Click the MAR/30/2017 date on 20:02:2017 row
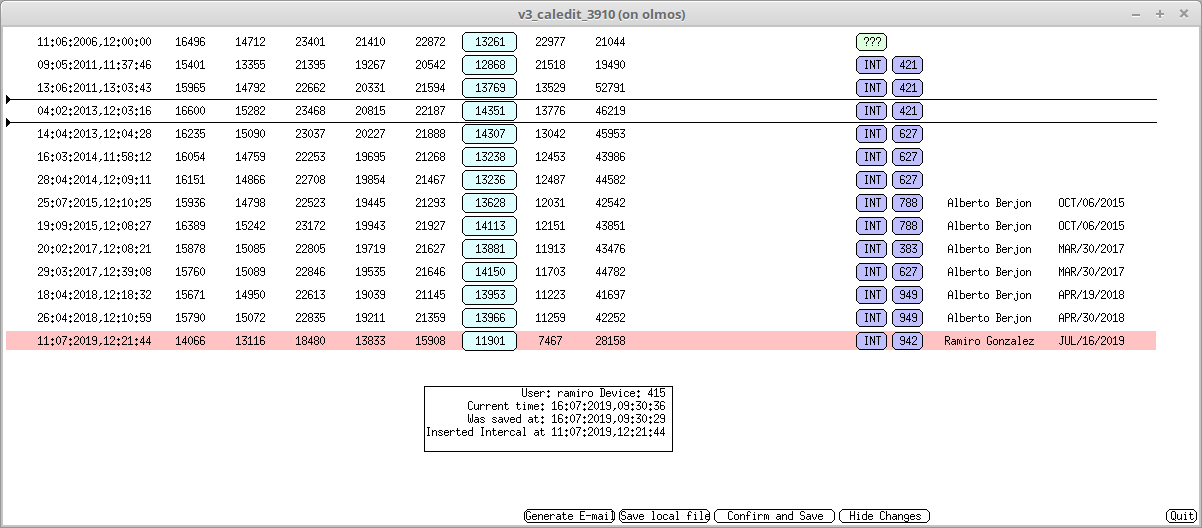Viewport: 1202px width, 528px height. pyautogui.click(x=1091, y=249)
